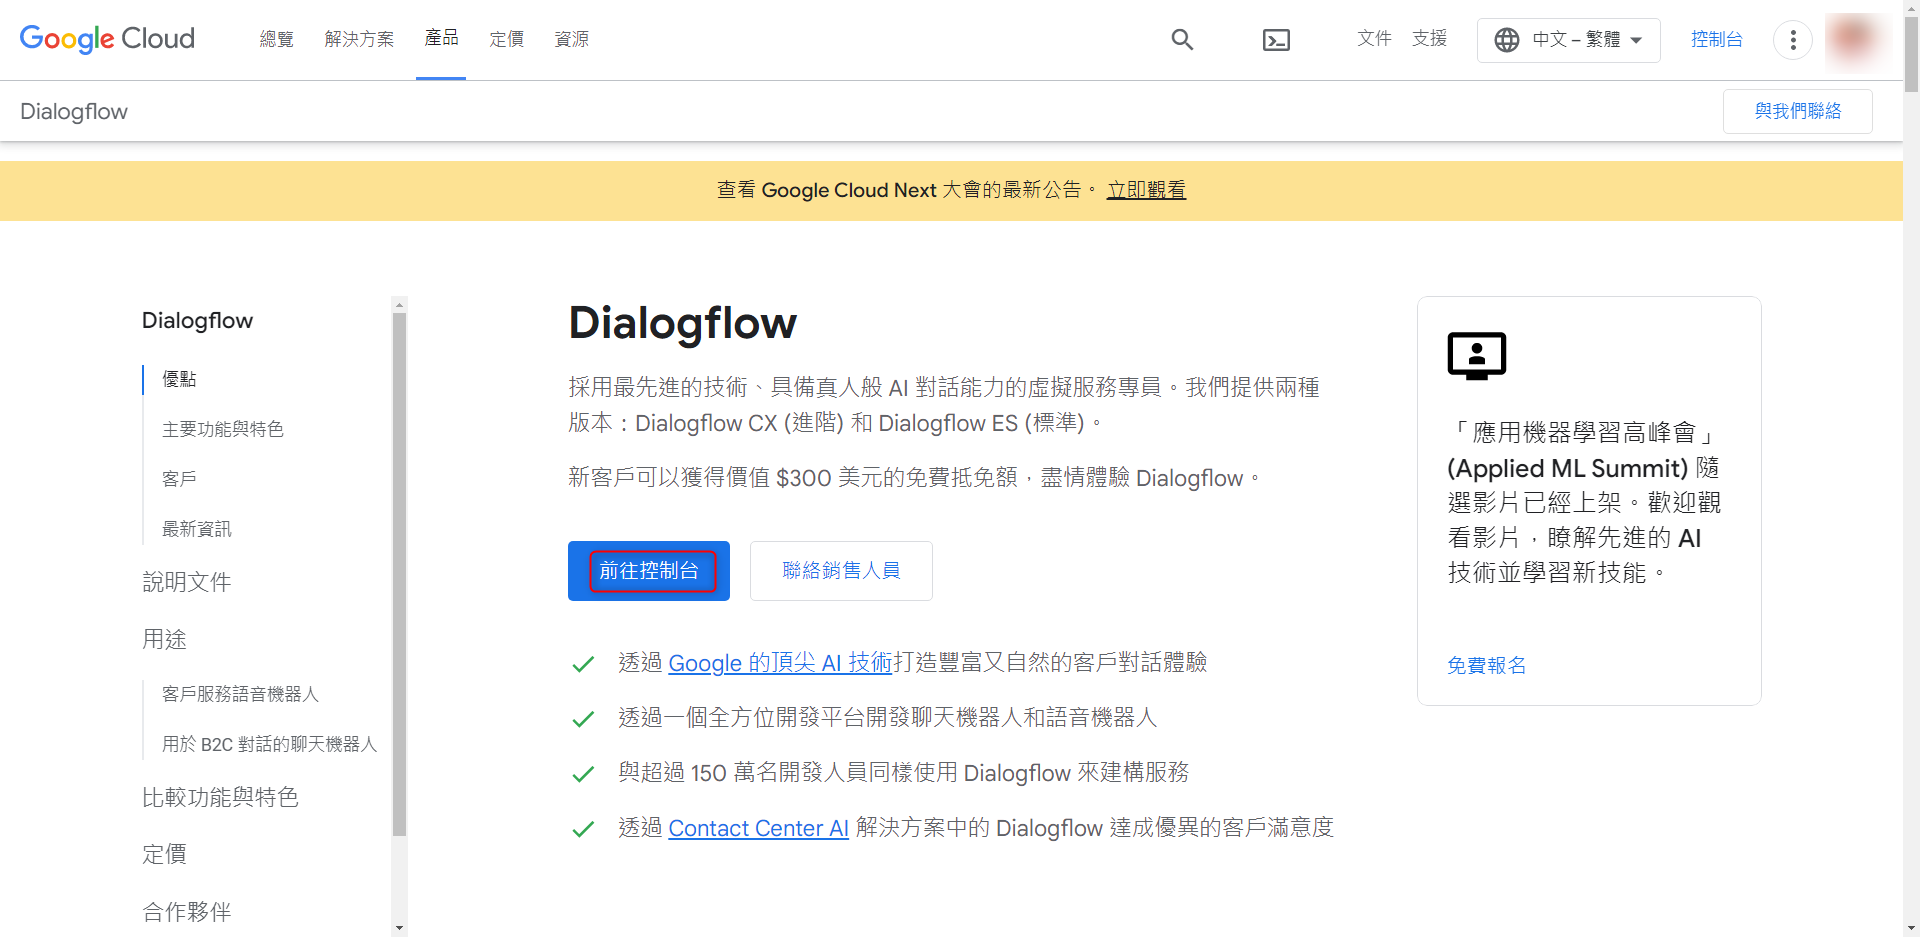The width and height of the screenshot is (1920, 937).
Task: Click the 前往控制台 button
Action: click(x=649, y=571)
